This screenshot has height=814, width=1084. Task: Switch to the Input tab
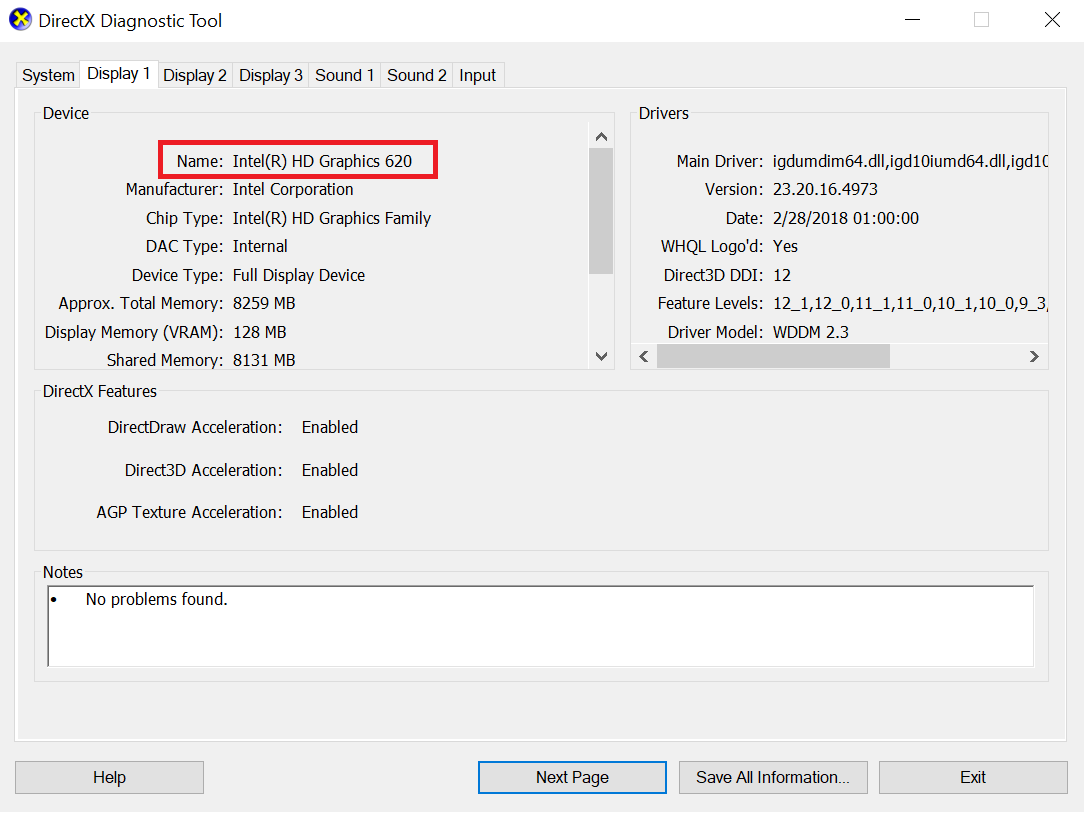478,75
